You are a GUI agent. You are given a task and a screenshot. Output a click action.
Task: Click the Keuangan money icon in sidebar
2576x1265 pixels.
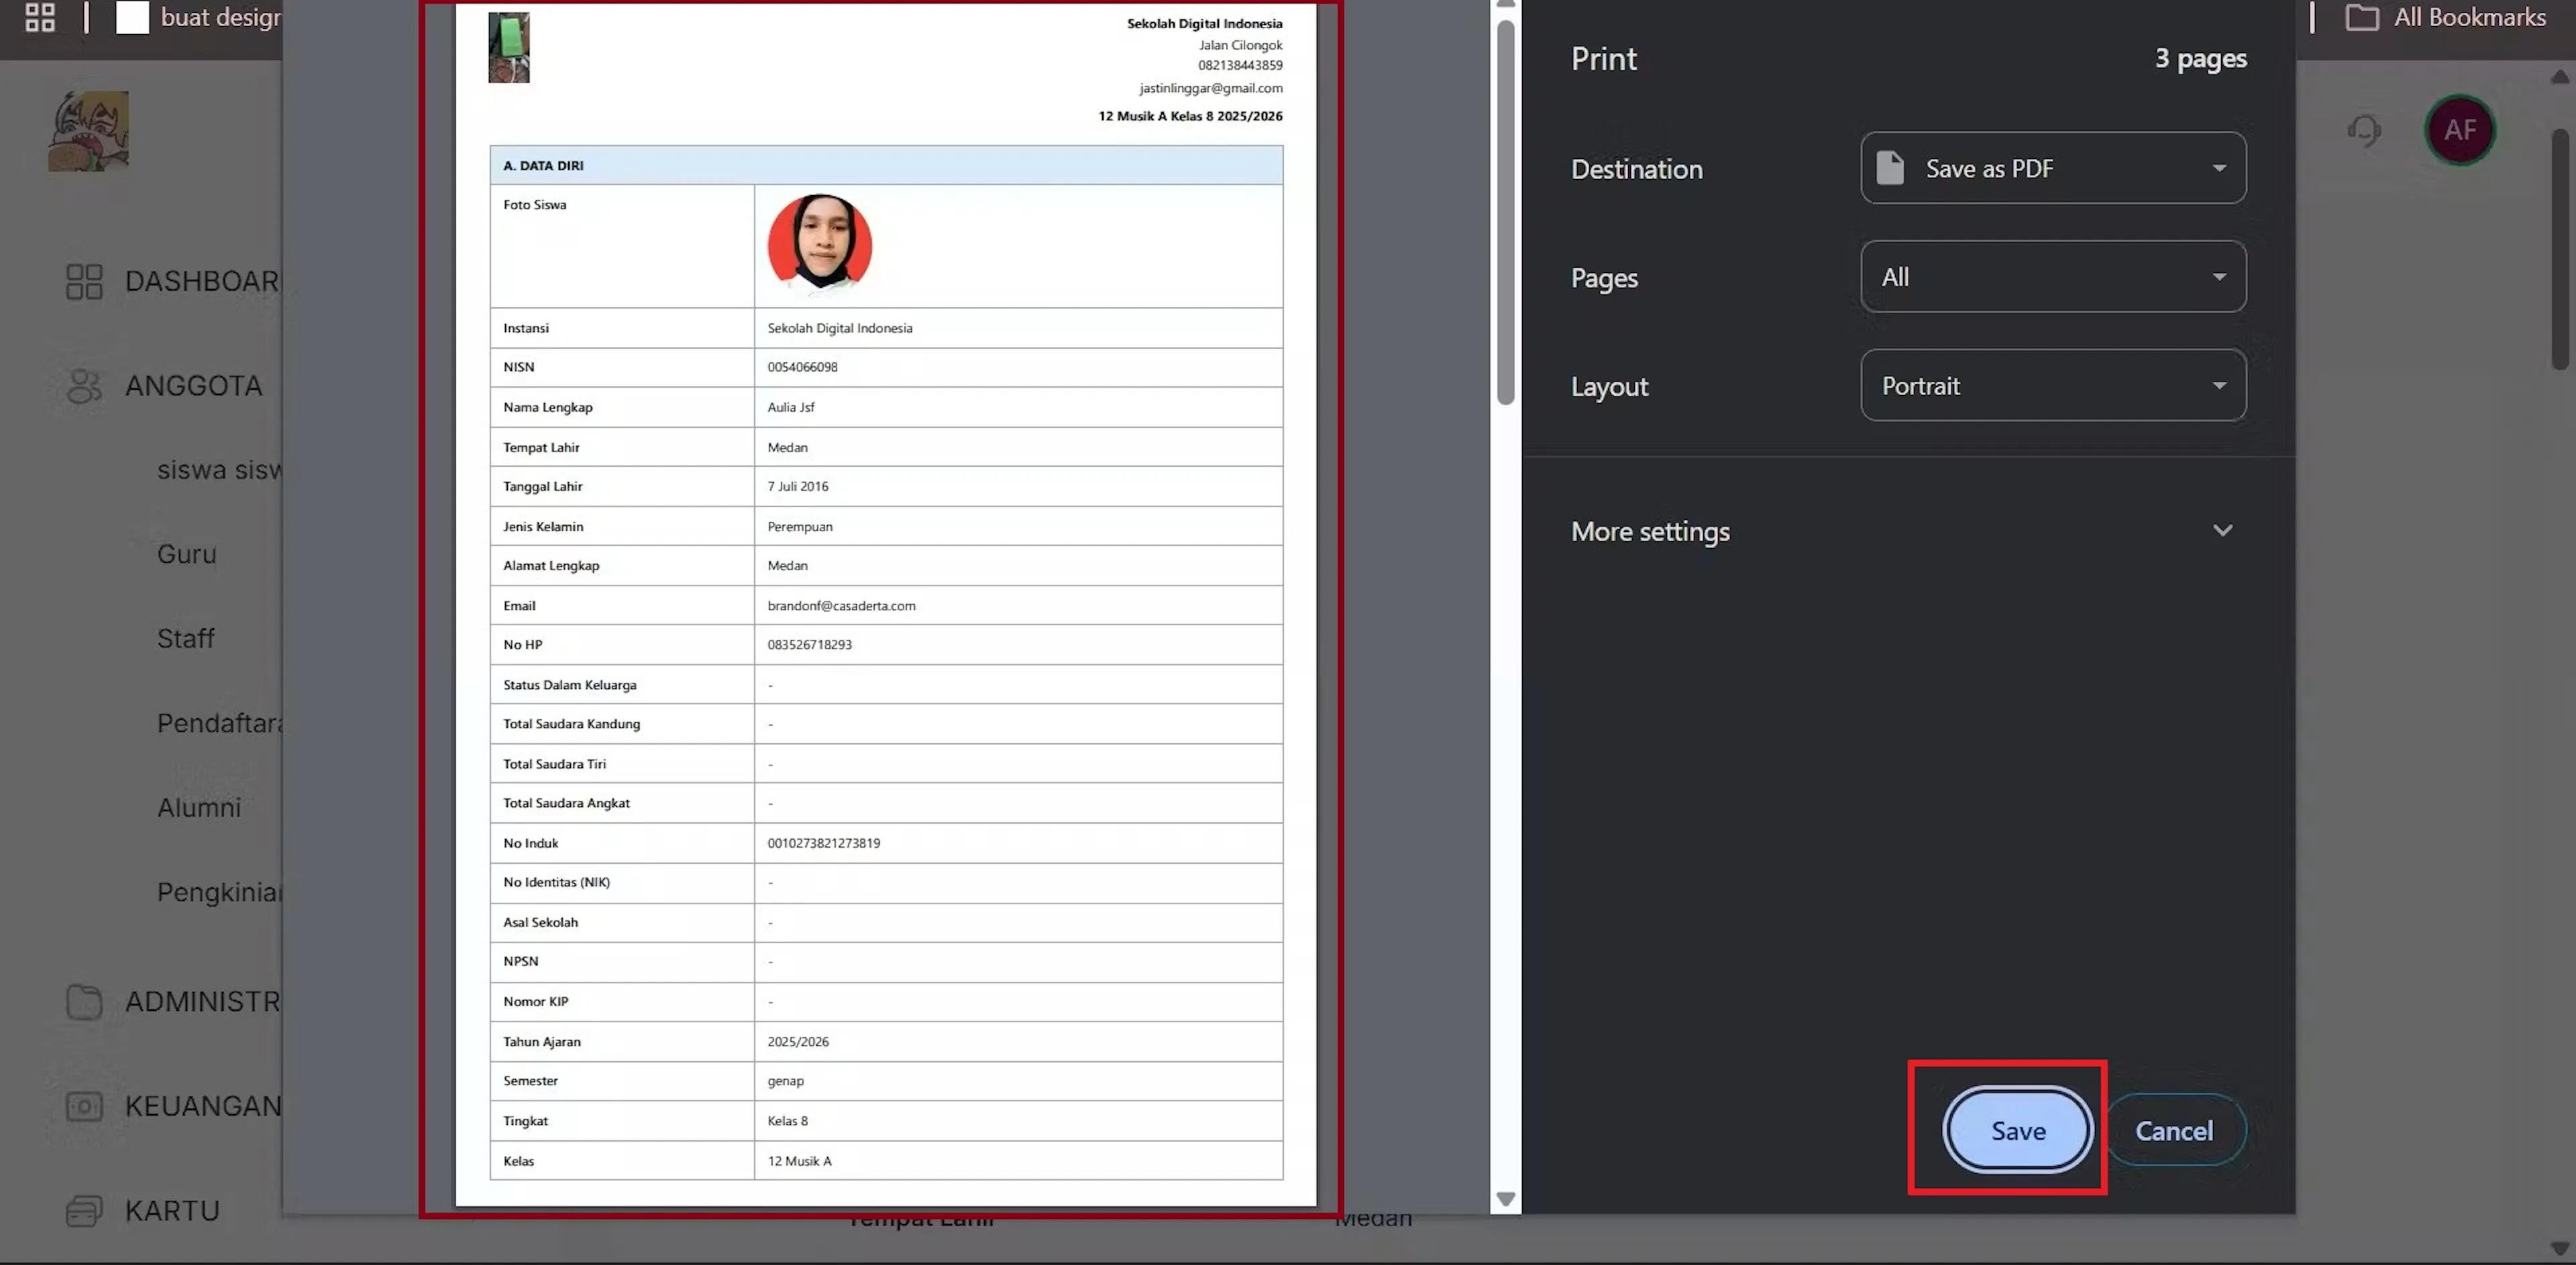tap(84, 1106)
